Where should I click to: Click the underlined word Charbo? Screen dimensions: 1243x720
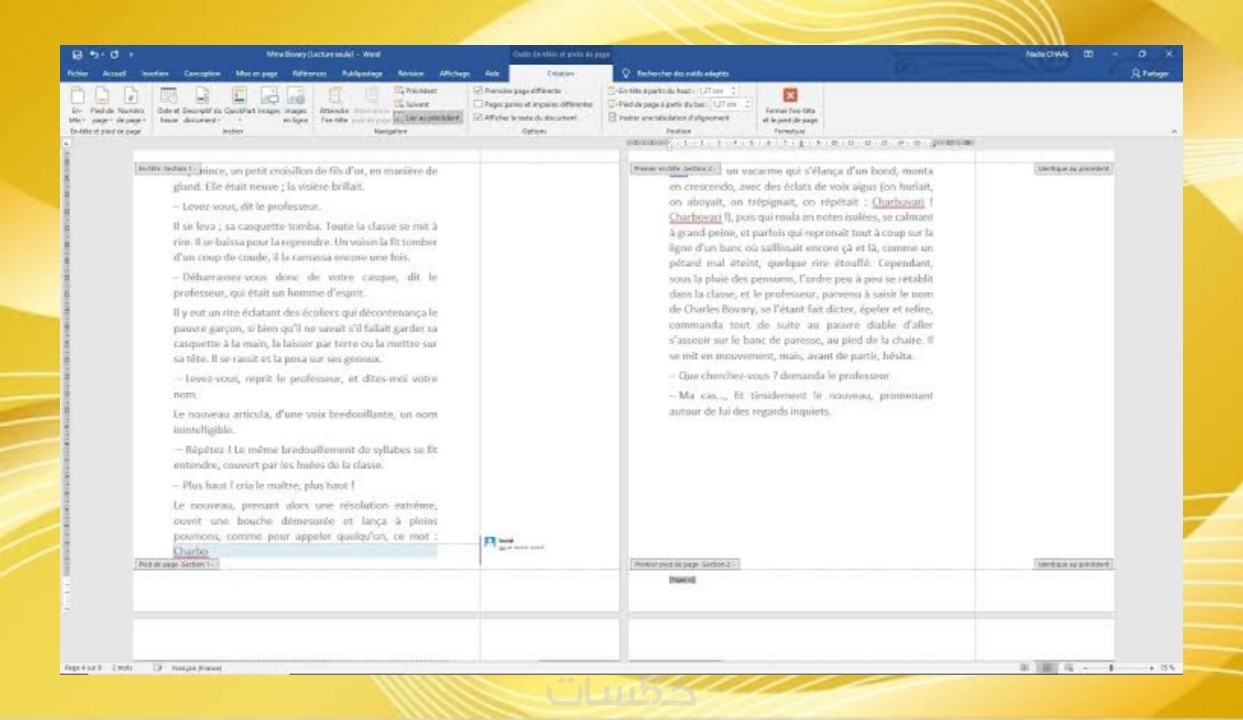[189, 550]
